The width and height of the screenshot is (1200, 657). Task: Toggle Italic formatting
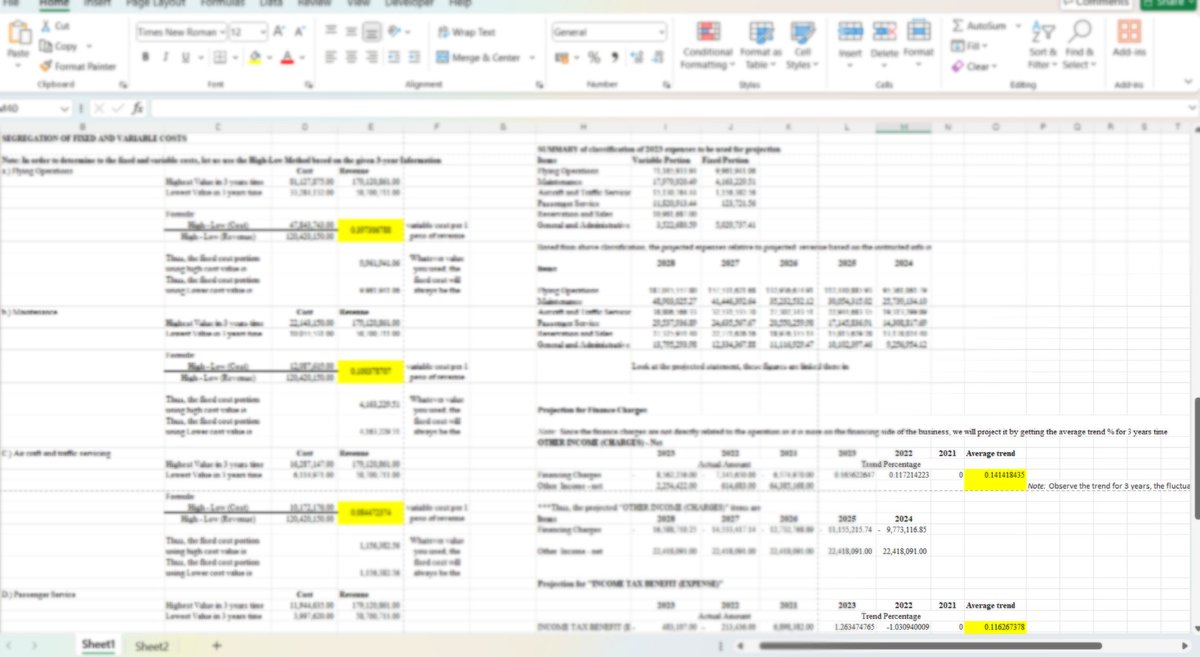(x=164, y=57)
